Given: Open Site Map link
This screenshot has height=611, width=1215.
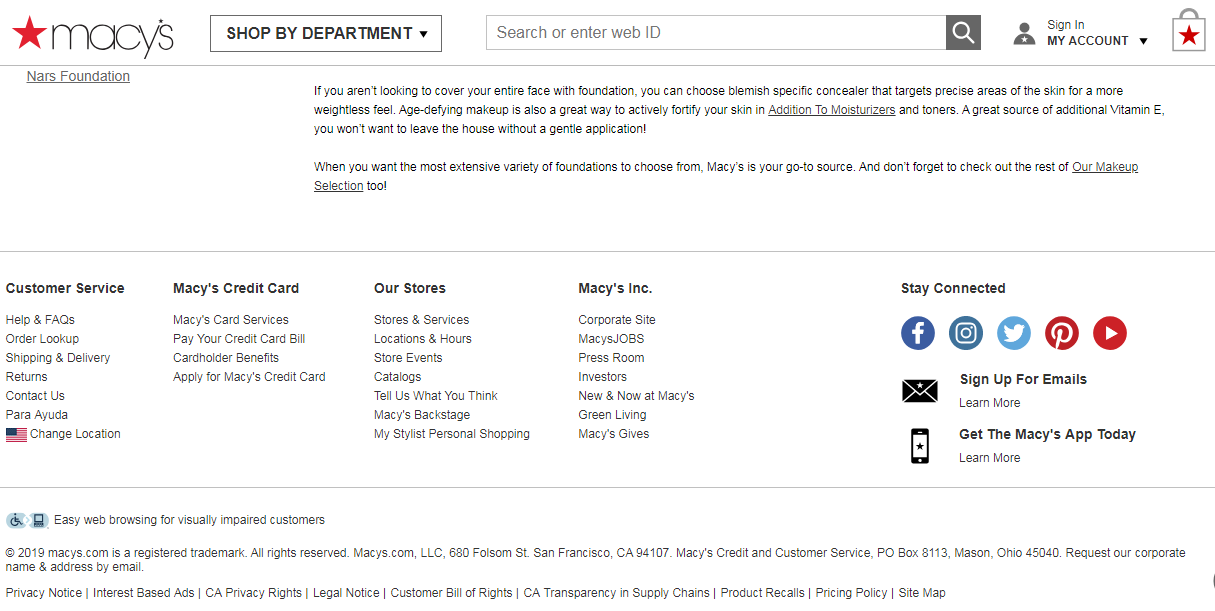Looking at the screenshot, I should 922,593.
